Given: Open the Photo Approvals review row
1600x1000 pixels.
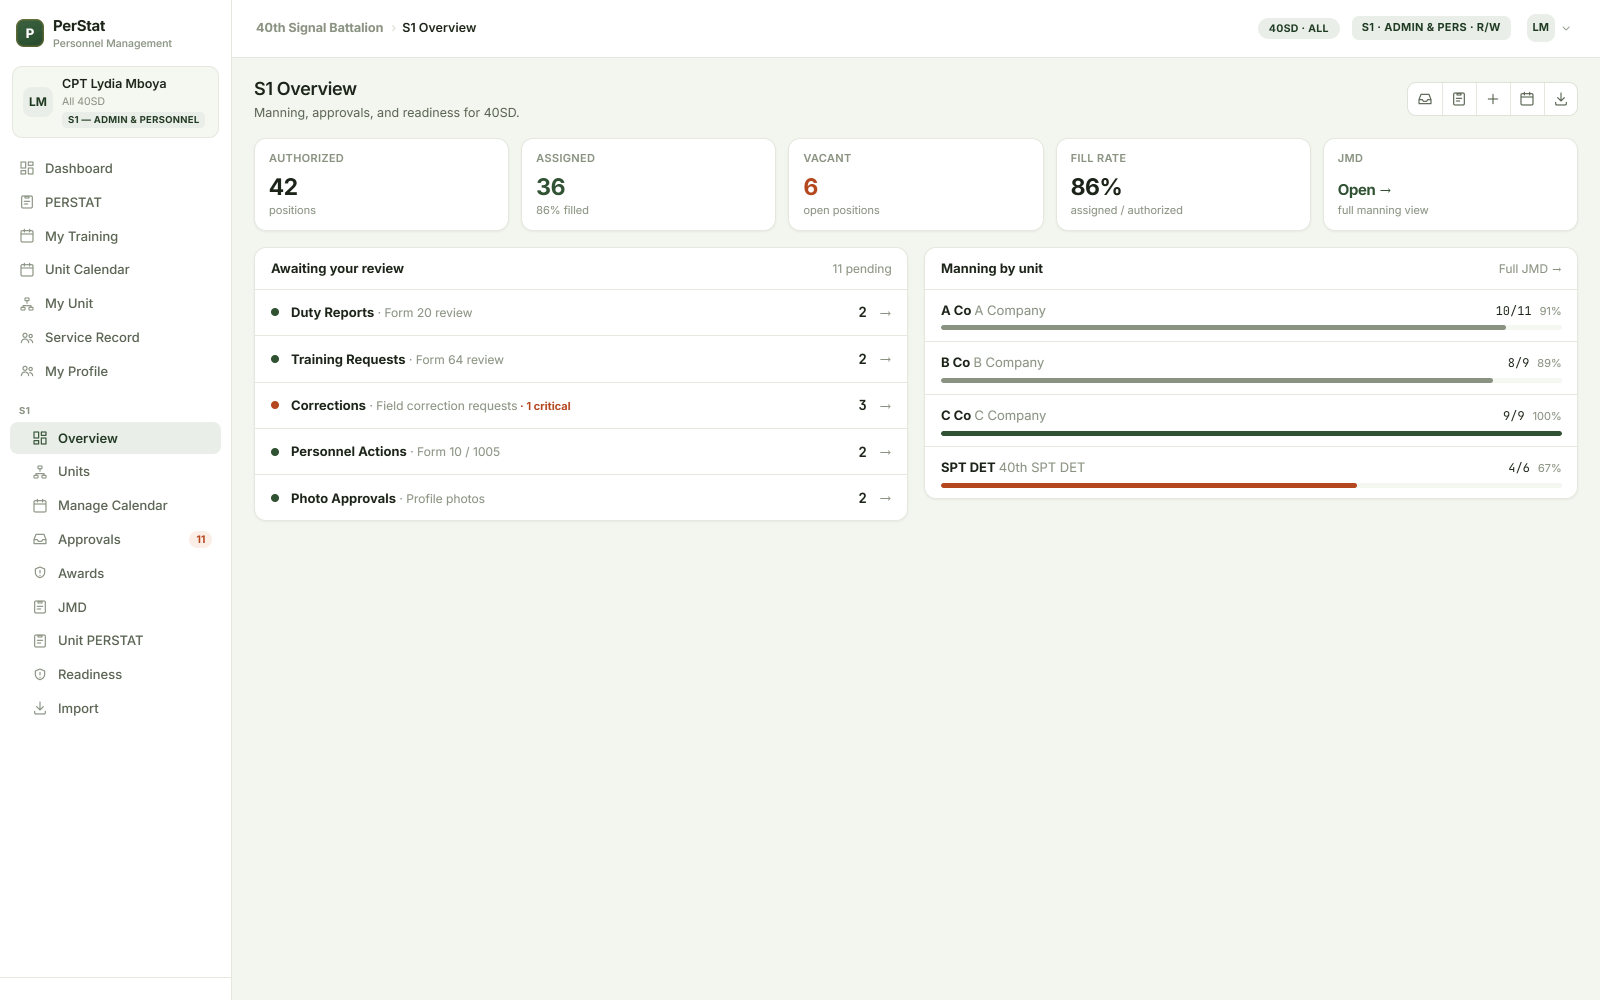Looking at the screenshot, I should click(x=581, y=498).
